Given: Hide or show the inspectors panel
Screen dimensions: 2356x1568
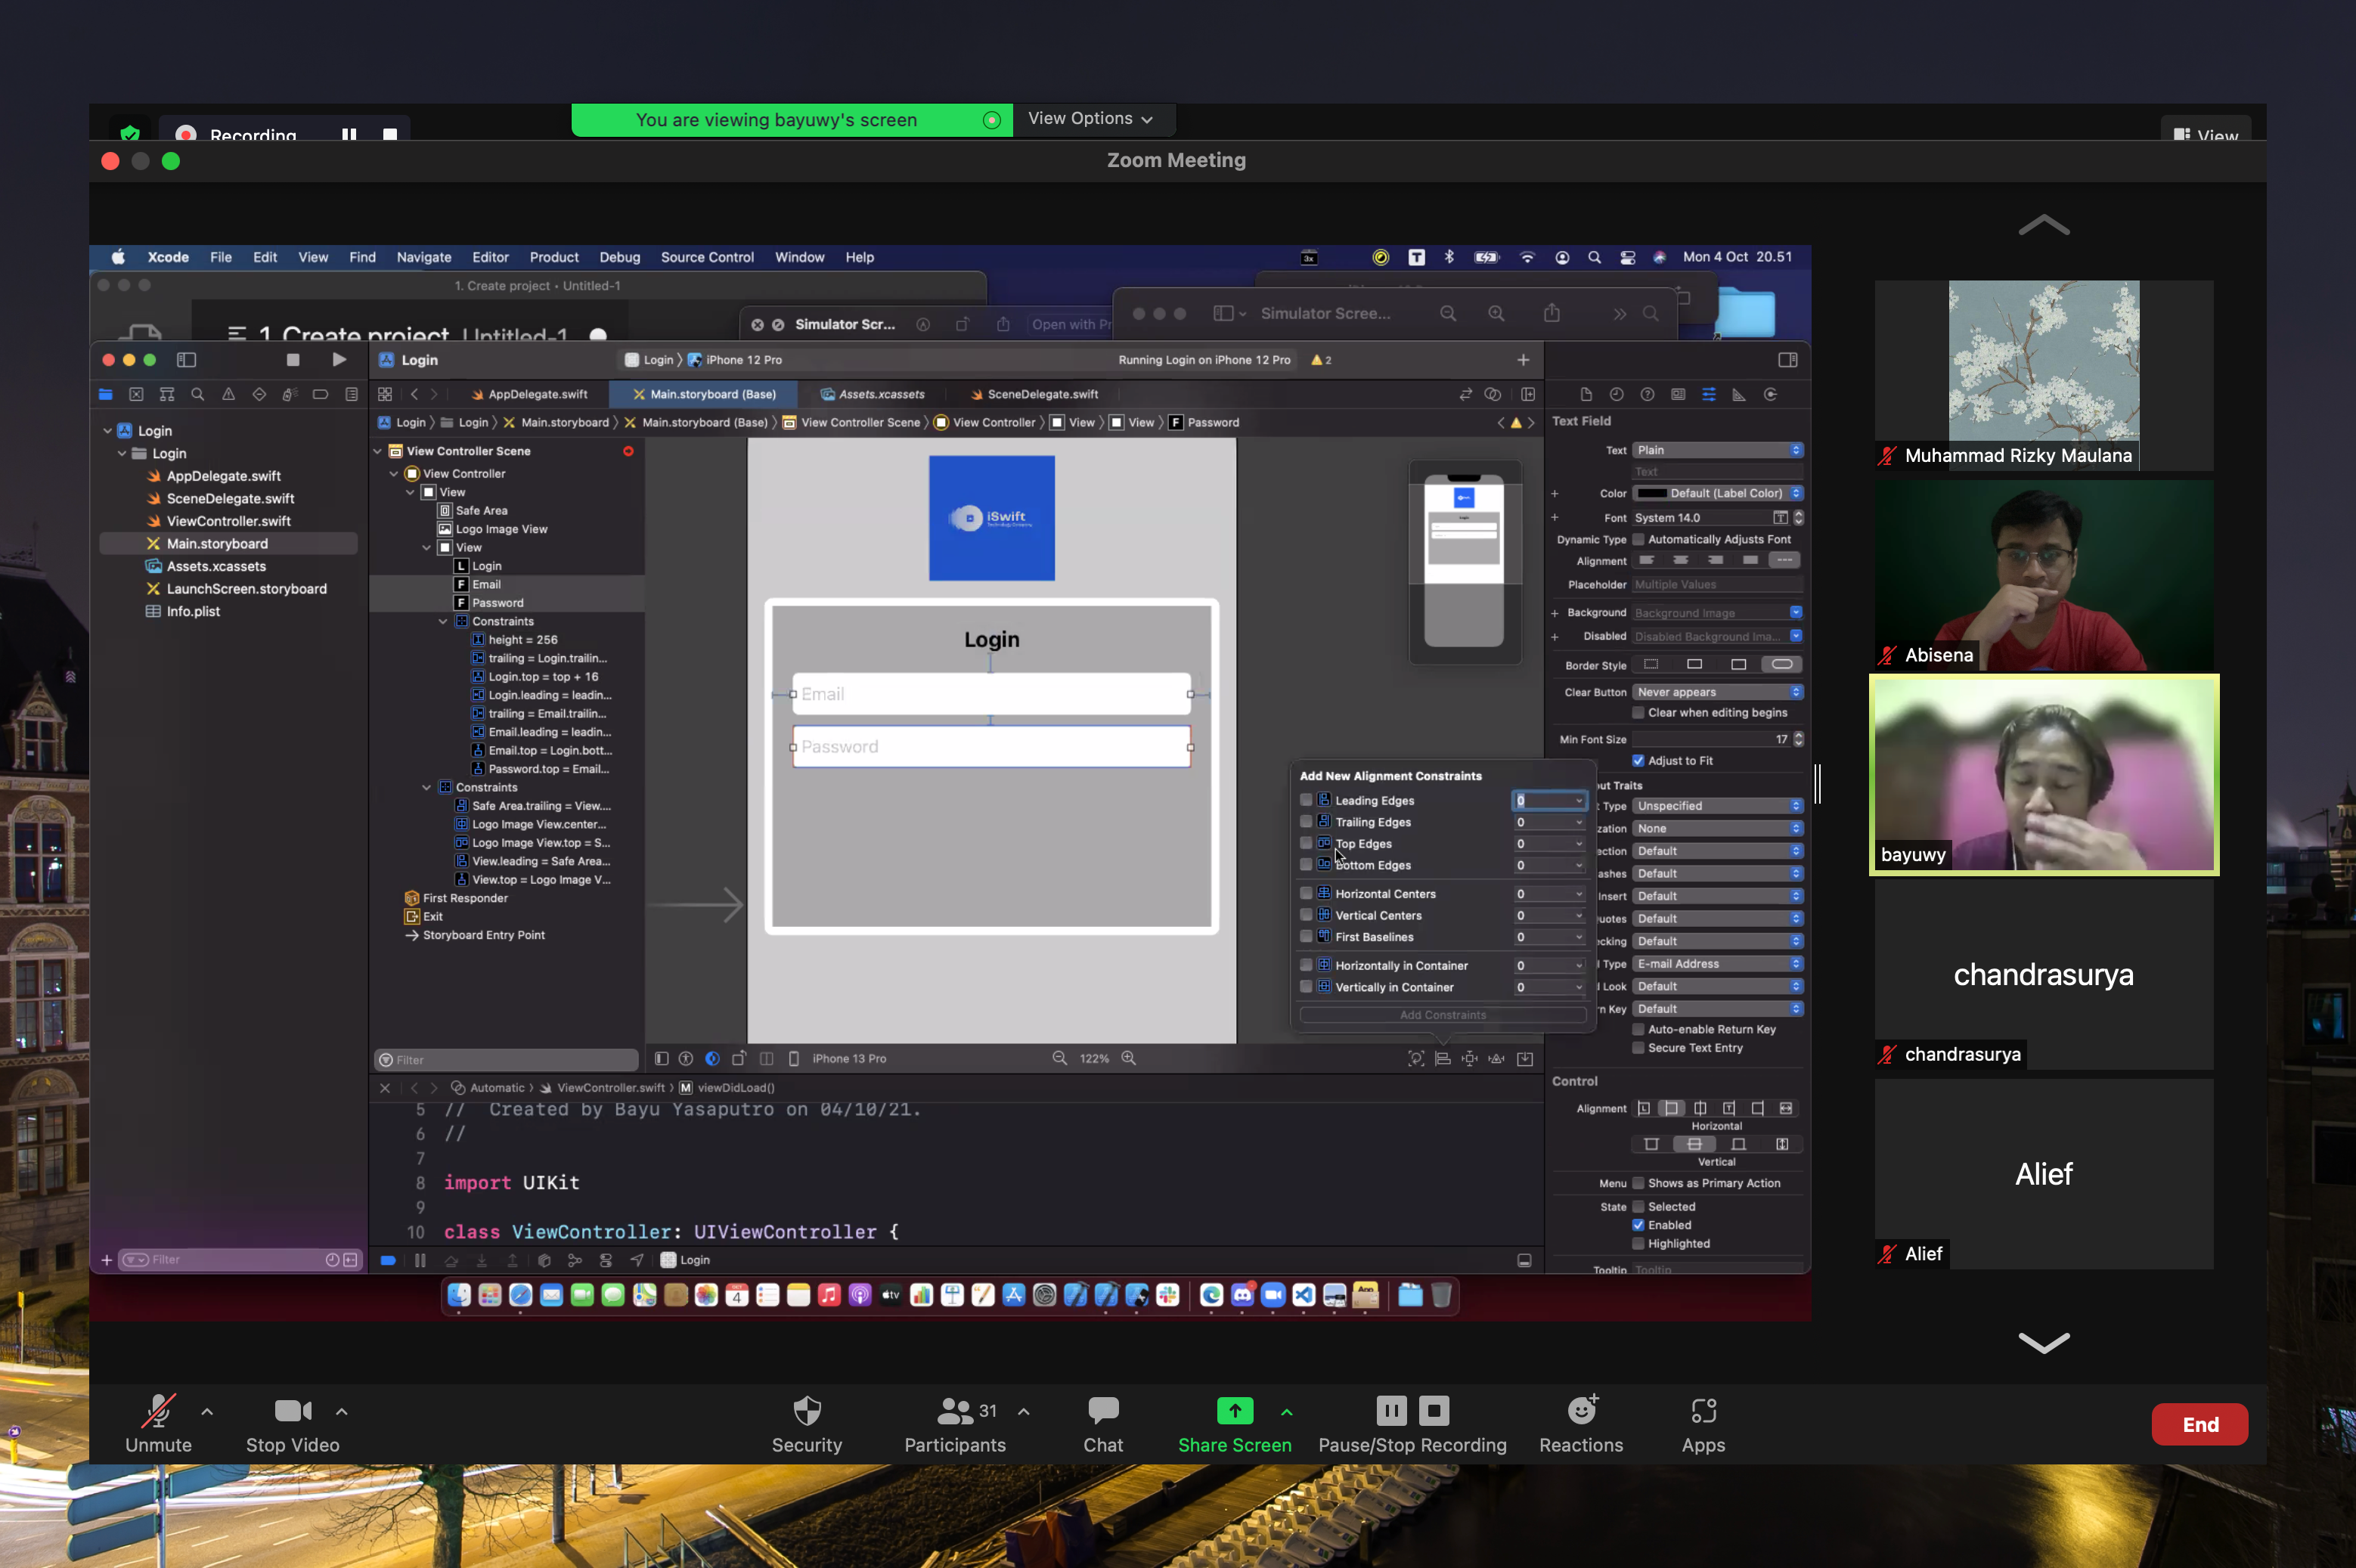Looking at the screenshot, I should [1788, 360].
